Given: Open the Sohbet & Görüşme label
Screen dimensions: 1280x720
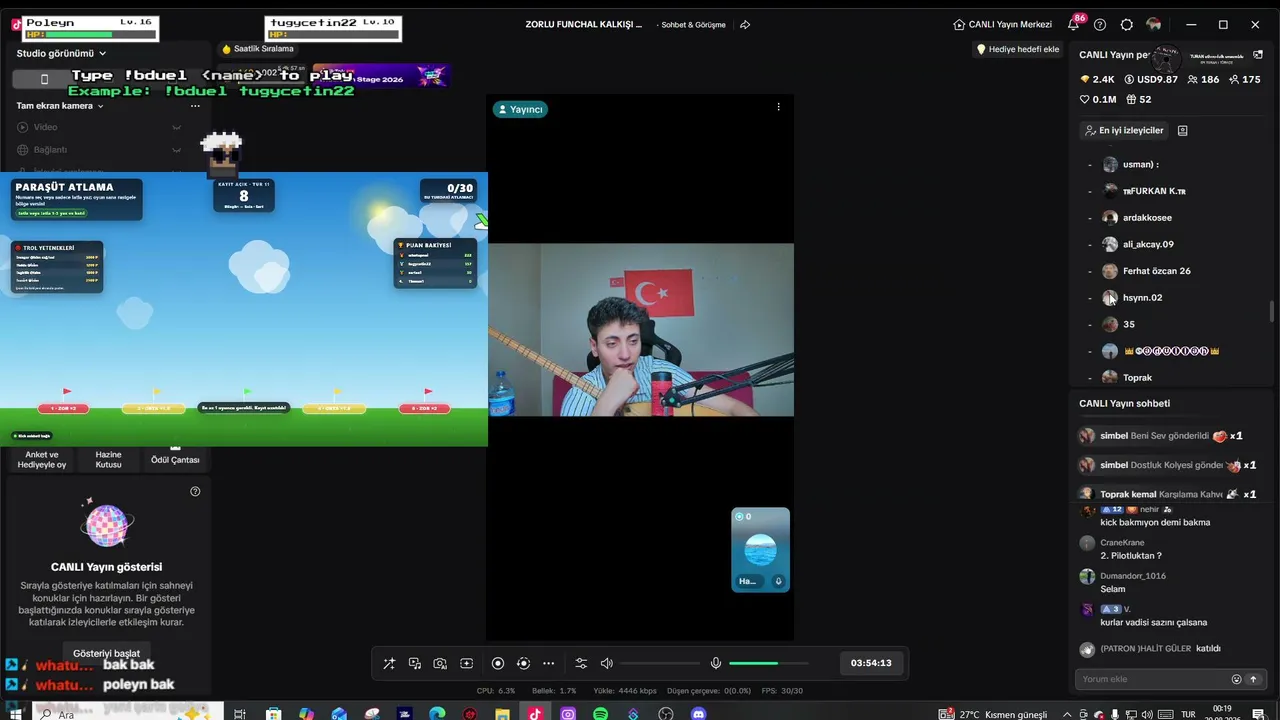Looking at the screenshot, I should point(693,24).
